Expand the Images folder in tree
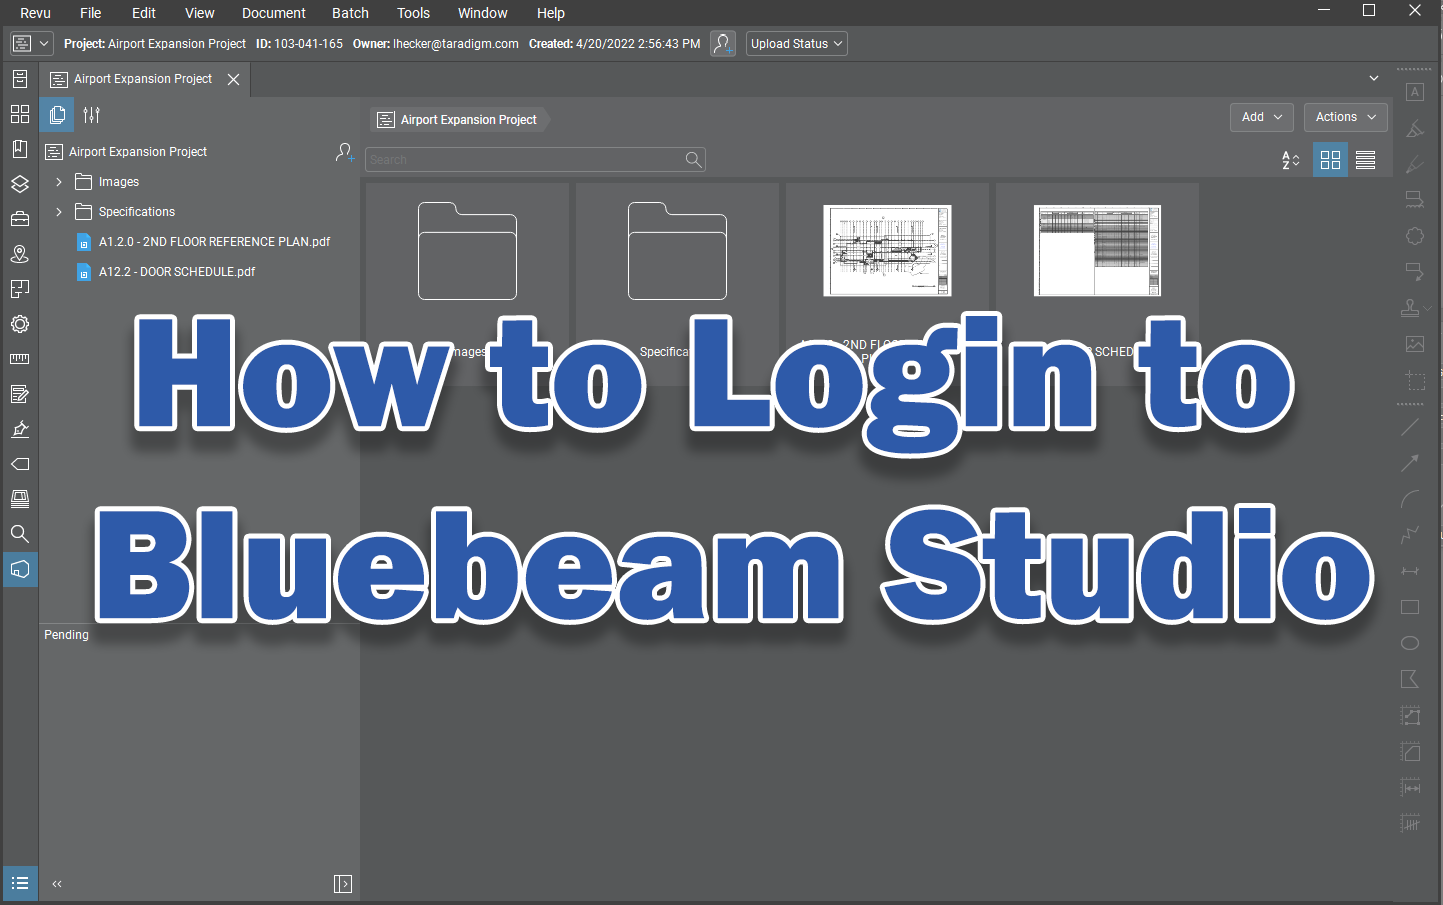This screenshot has height=905, width=1443. point(59,182)
